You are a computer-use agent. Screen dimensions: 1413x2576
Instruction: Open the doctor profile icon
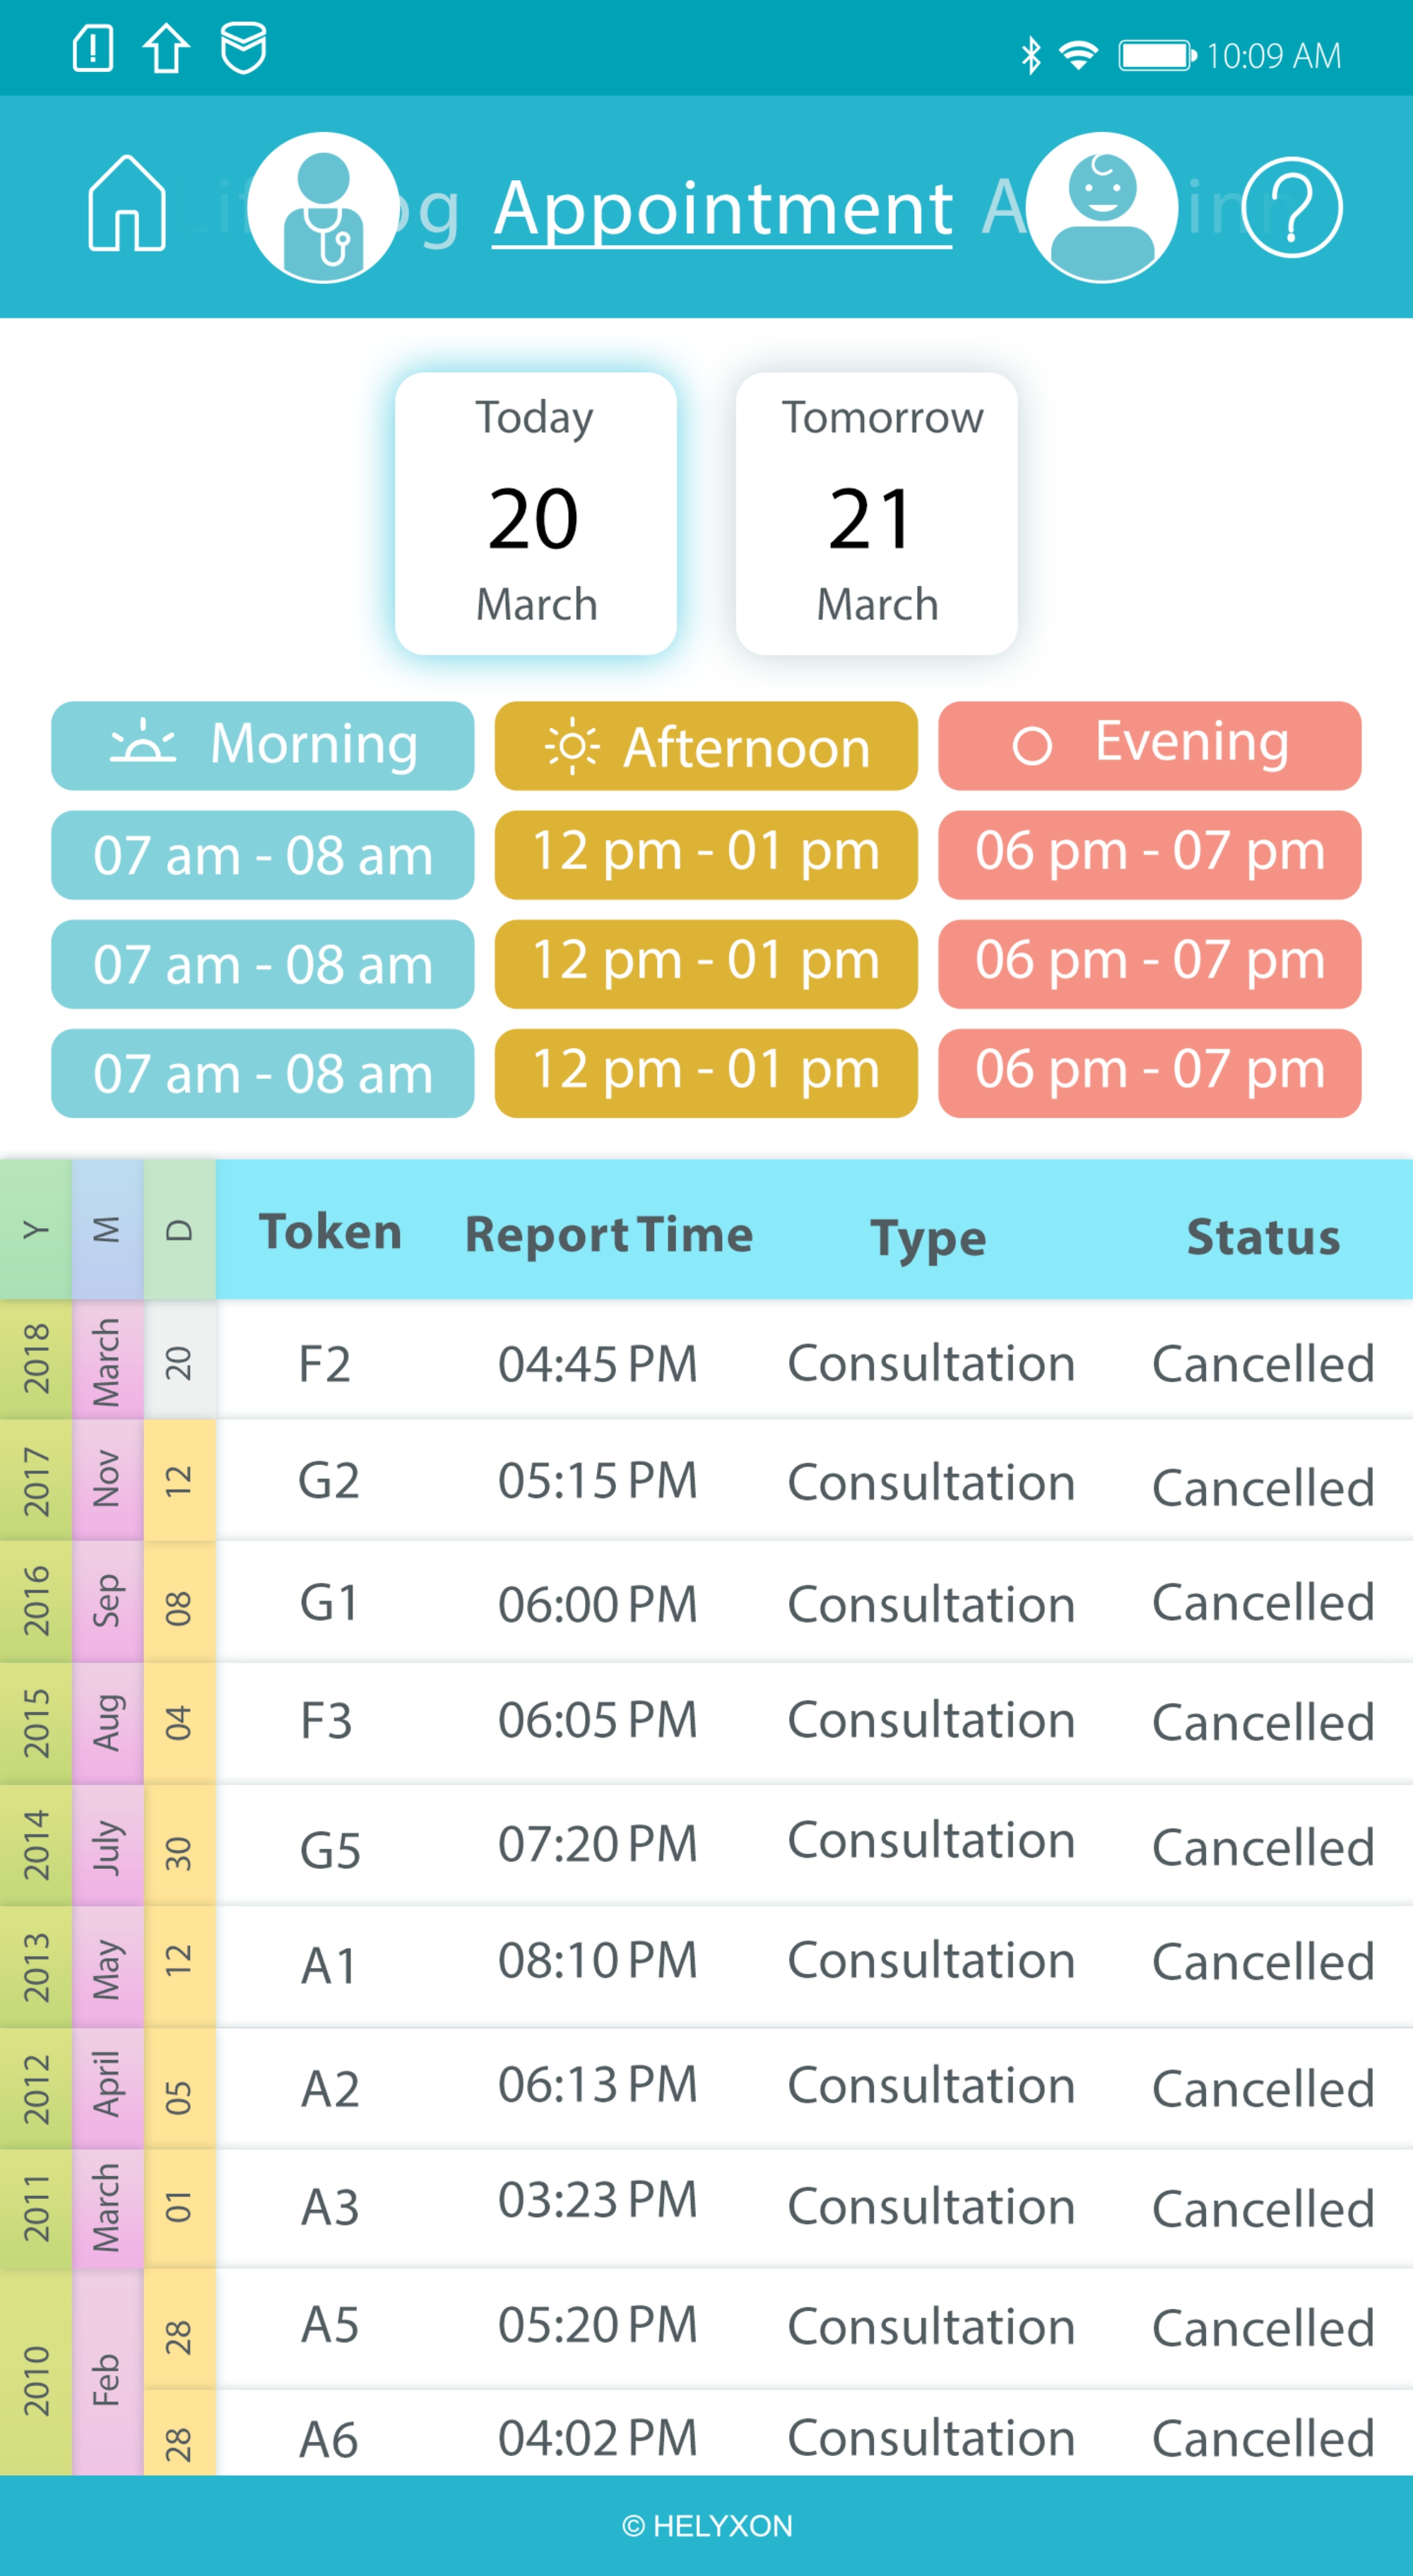click(322, 208)
